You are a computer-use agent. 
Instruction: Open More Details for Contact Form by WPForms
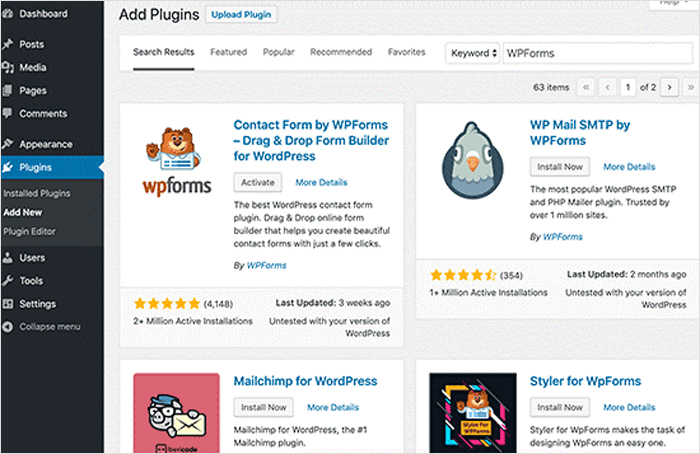click(x=321, y=182)
